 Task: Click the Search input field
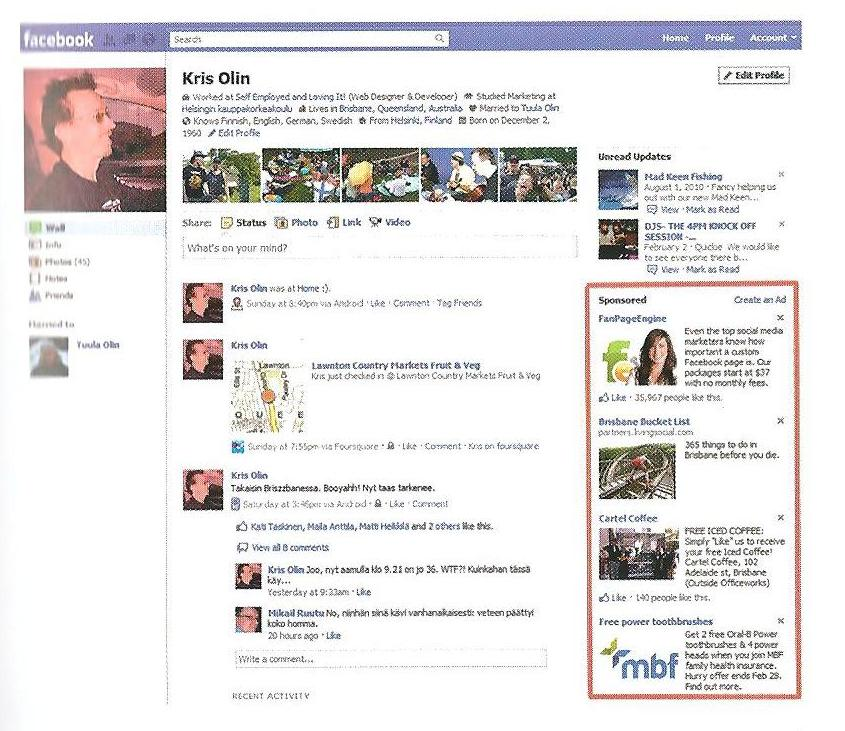309,39
